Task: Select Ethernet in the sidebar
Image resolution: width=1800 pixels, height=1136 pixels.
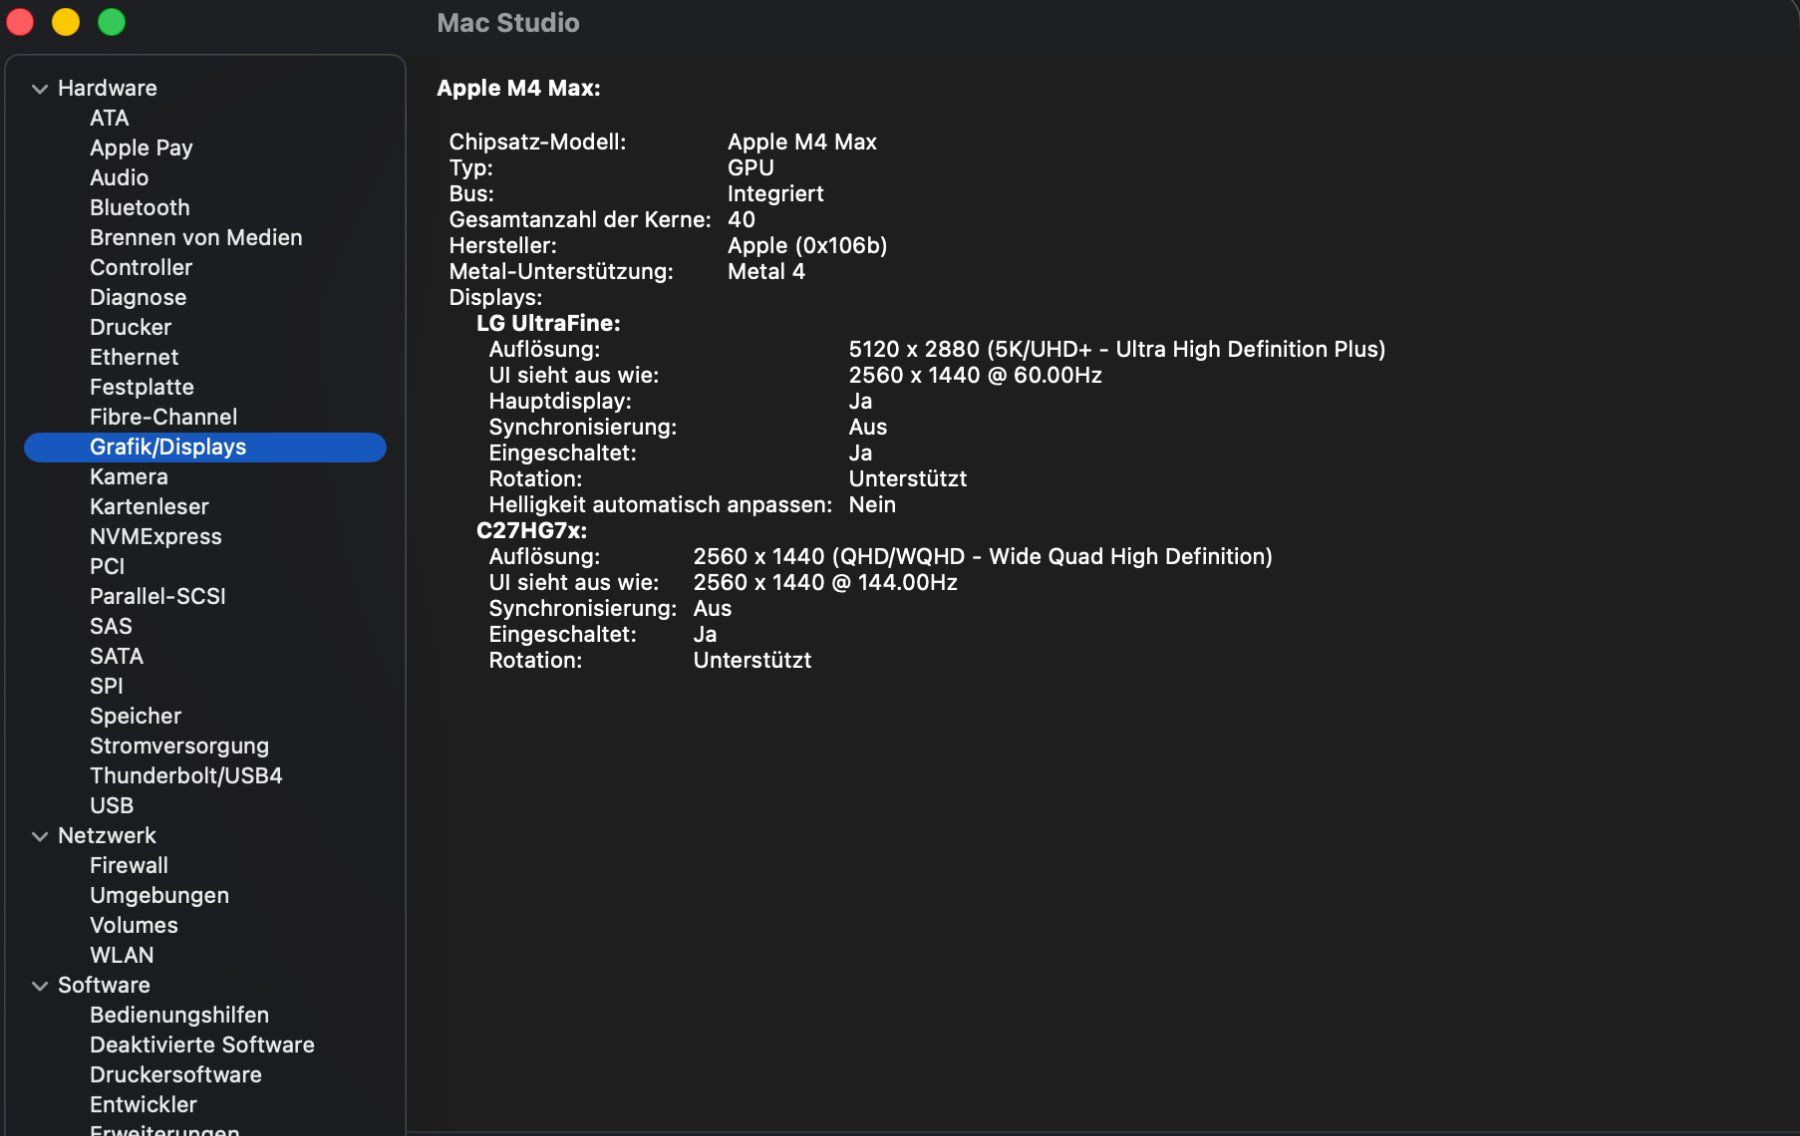Action: (x=134, y=358)
